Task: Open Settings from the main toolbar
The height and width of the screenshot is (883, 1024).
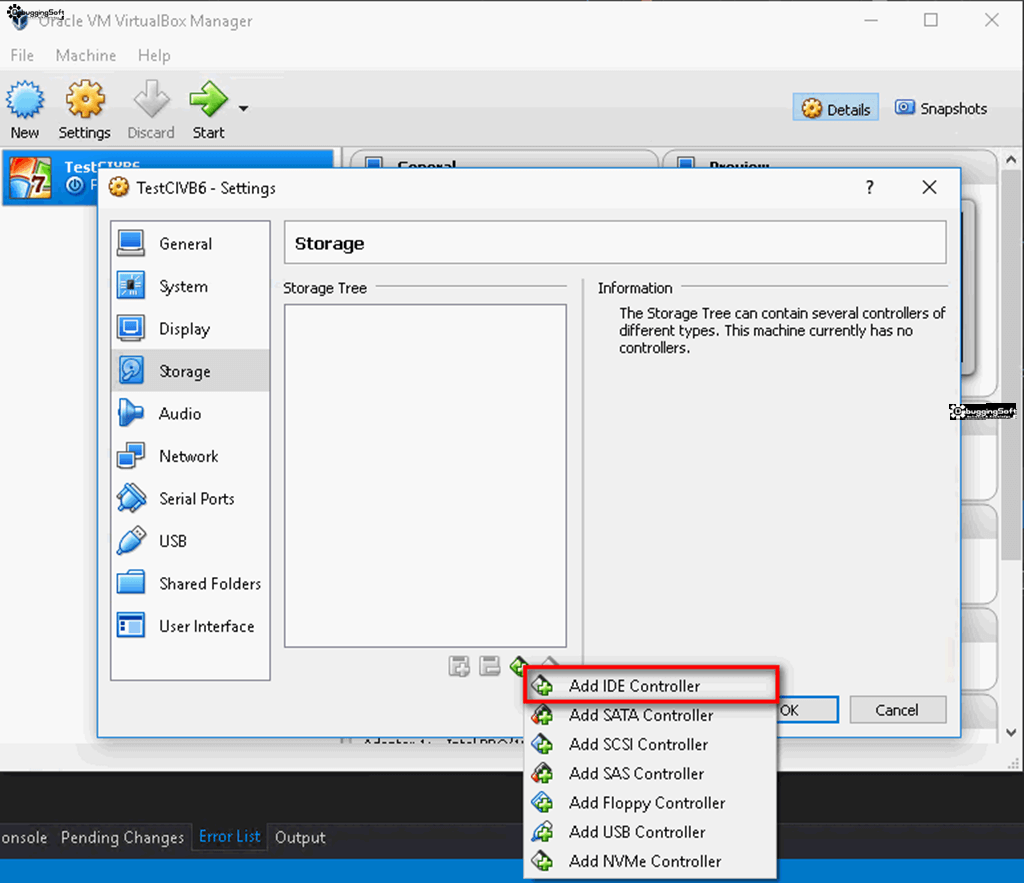Action: 85,110
